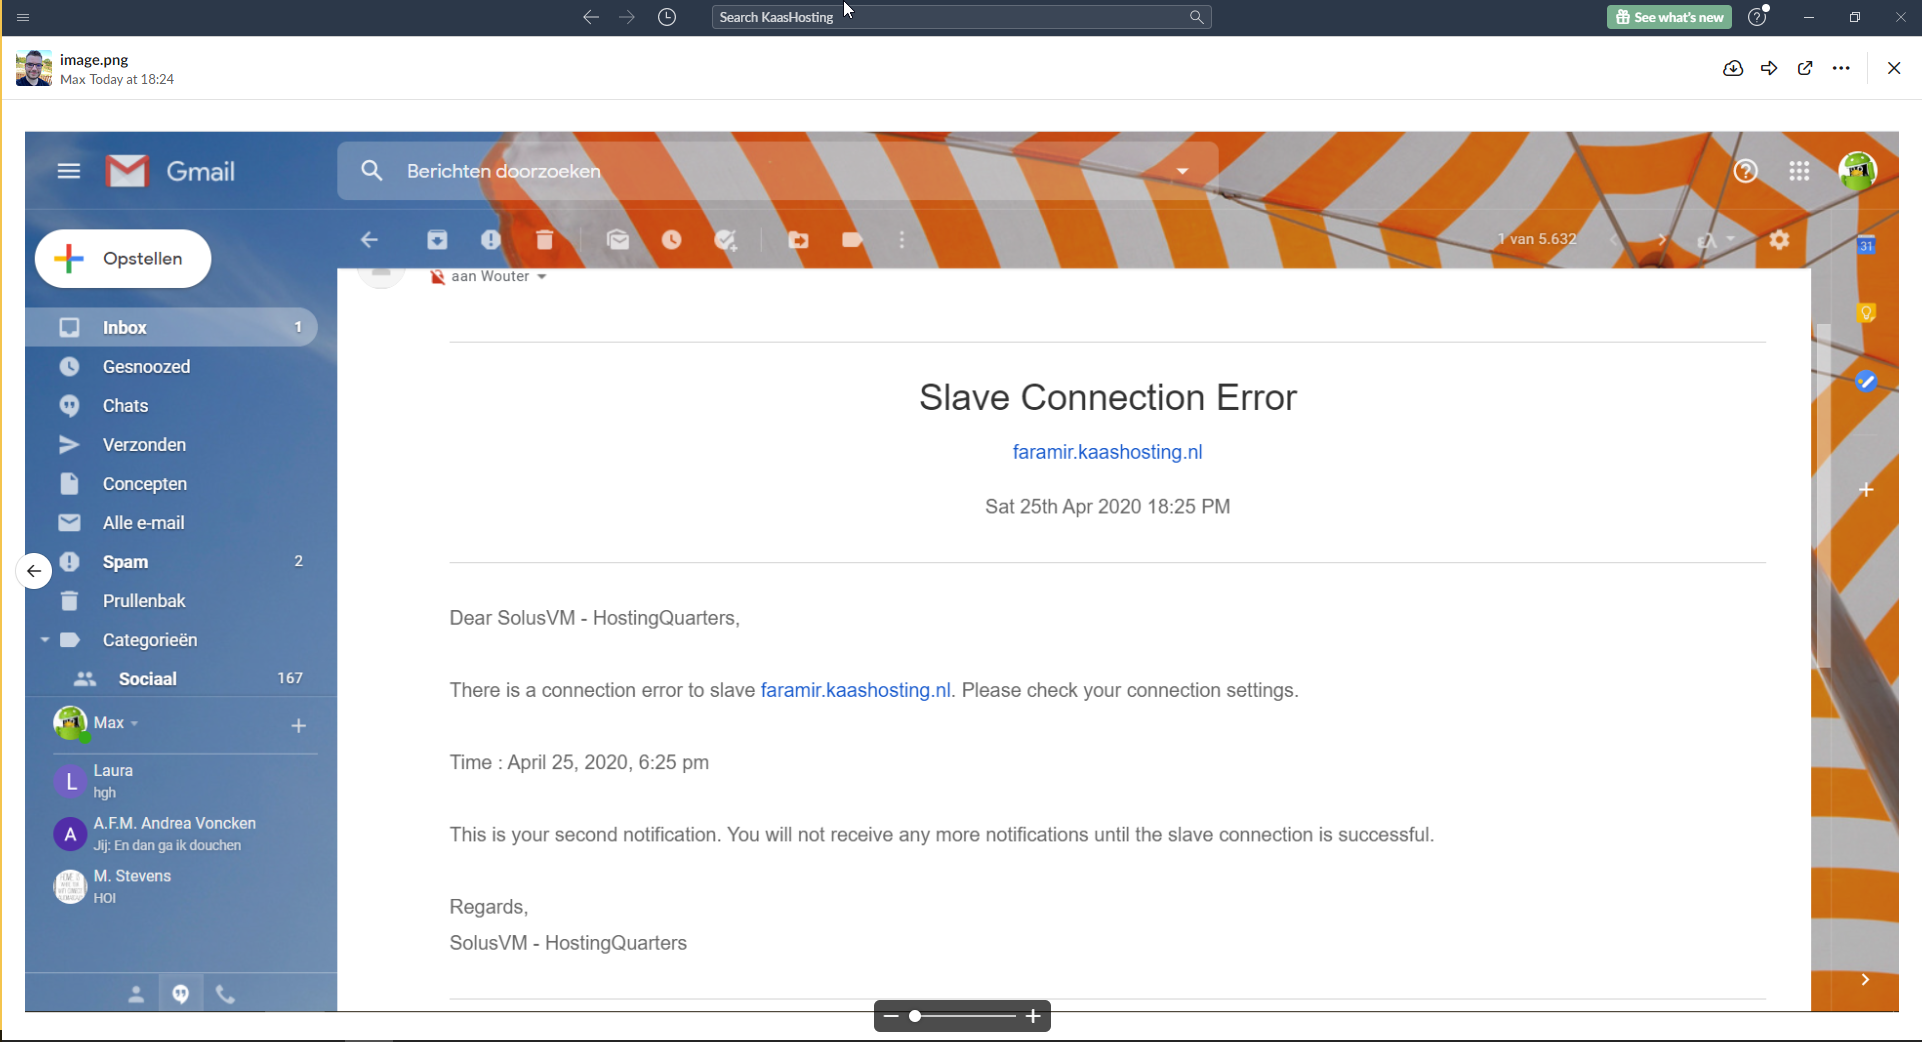
Task: Open the history clock icon in title bar
Action: [x=667, y=17]
